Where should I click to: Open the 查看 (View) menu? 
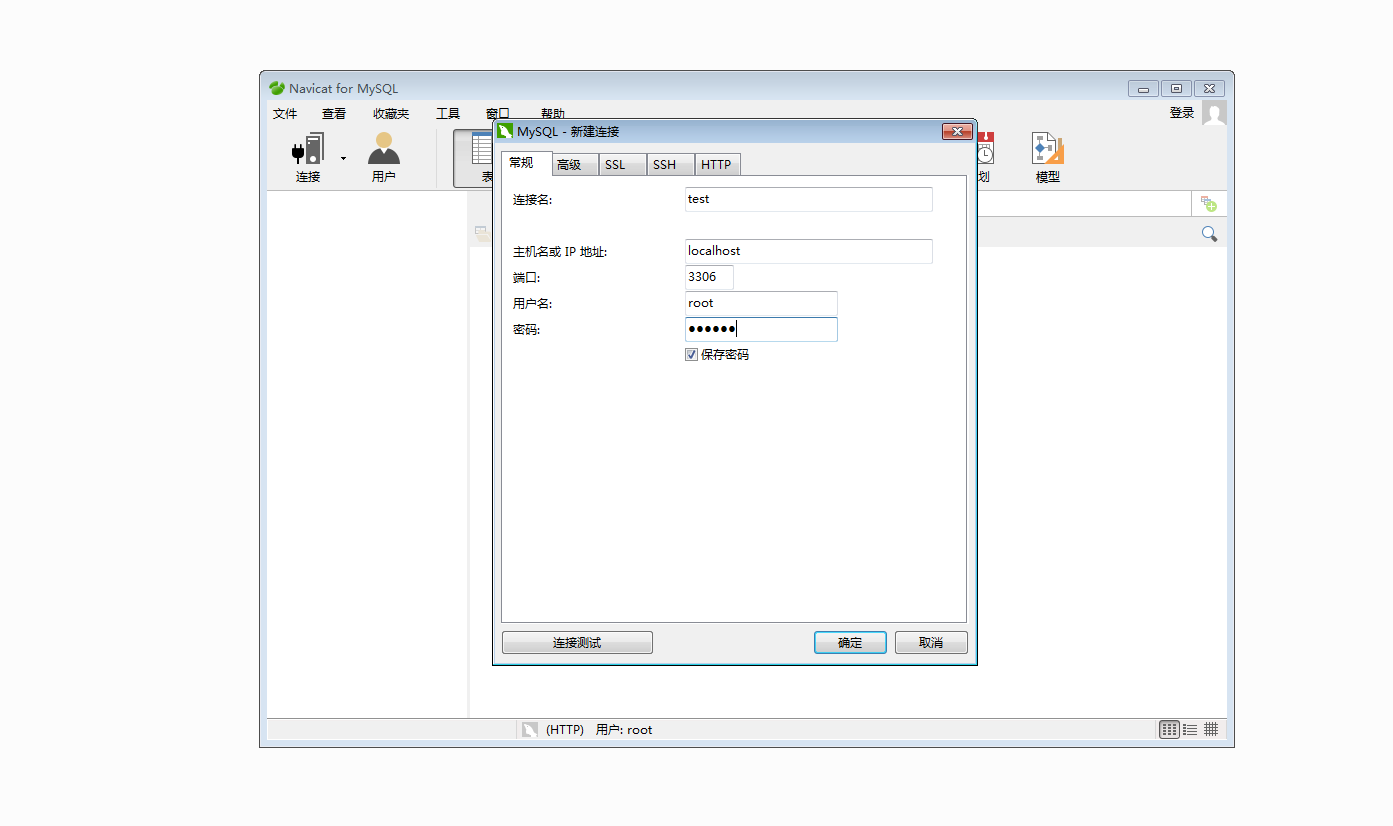click(x=334, y=114)
